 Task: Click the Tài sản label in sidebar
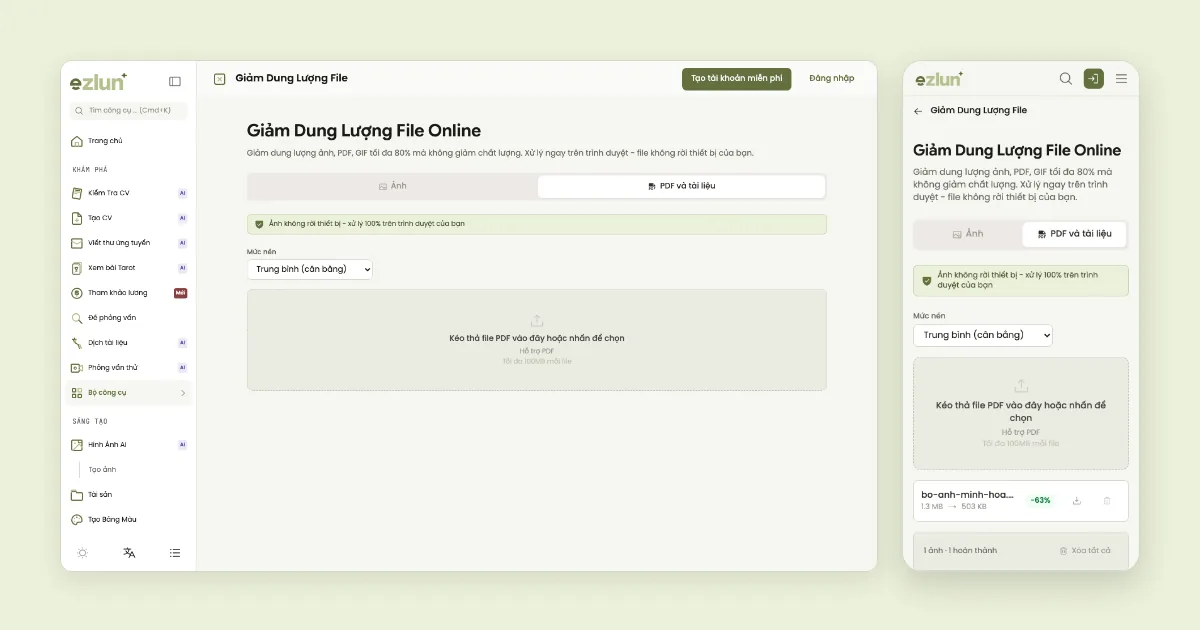pyautogui.click(x=100, y=494)
